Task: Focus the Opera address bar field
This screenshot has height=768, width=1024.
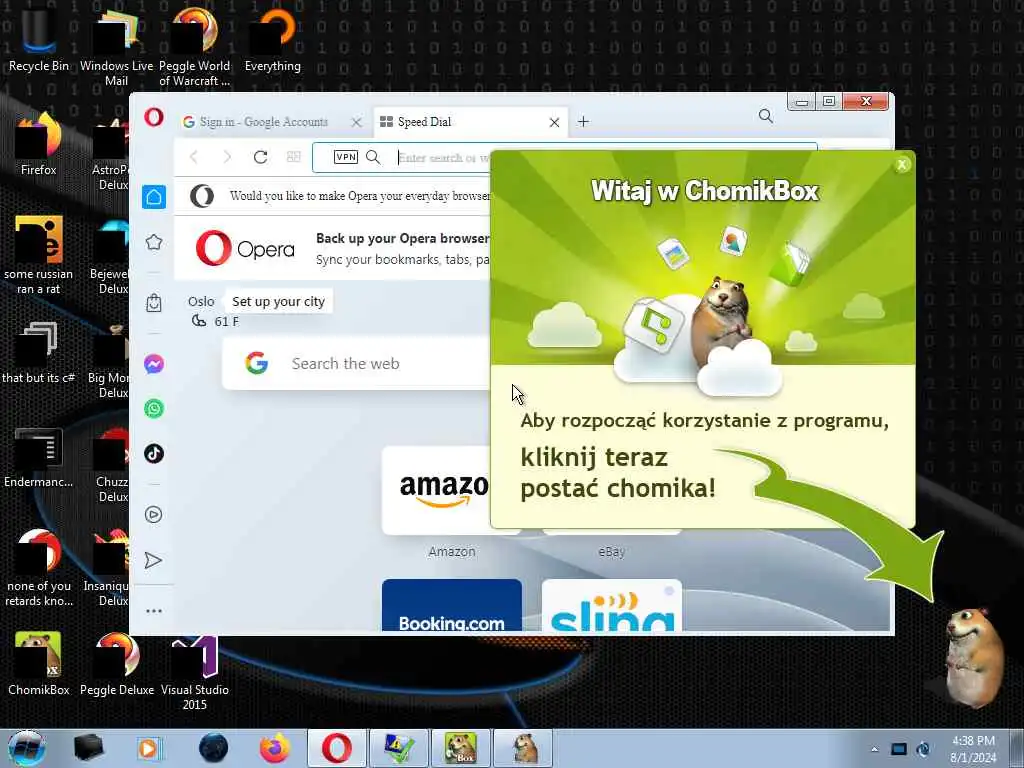Action: tap(564, 157)
